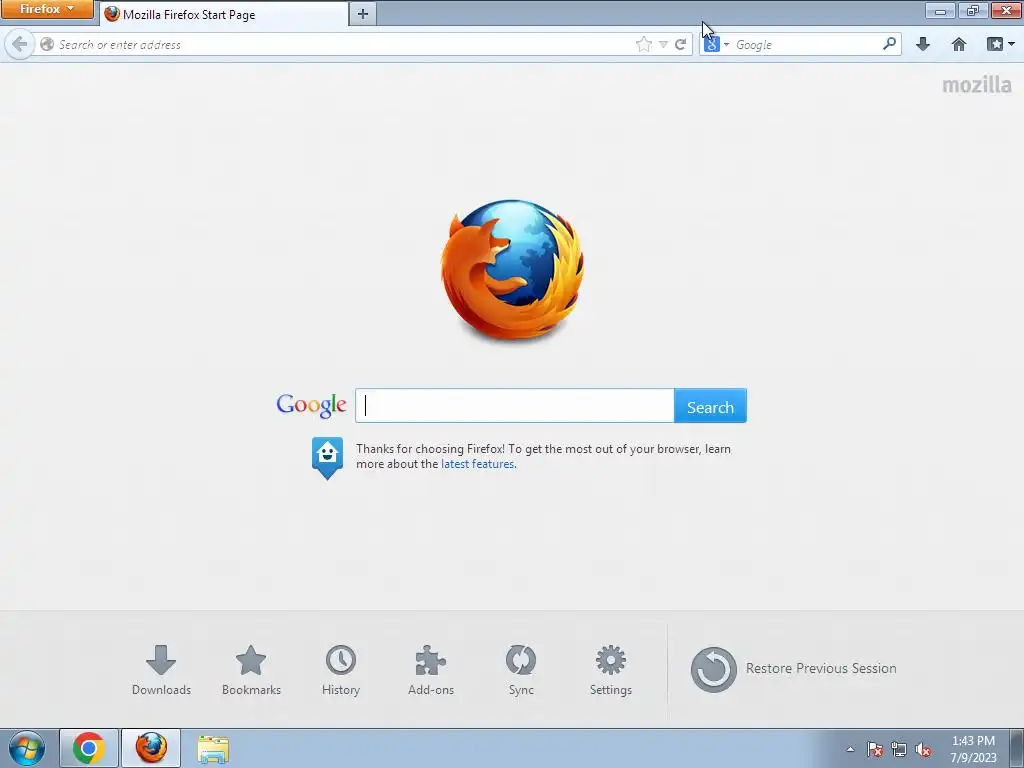
Task: Open the Bookmarks star launcher
Action: pyautogui.click(x=251, y=671)
